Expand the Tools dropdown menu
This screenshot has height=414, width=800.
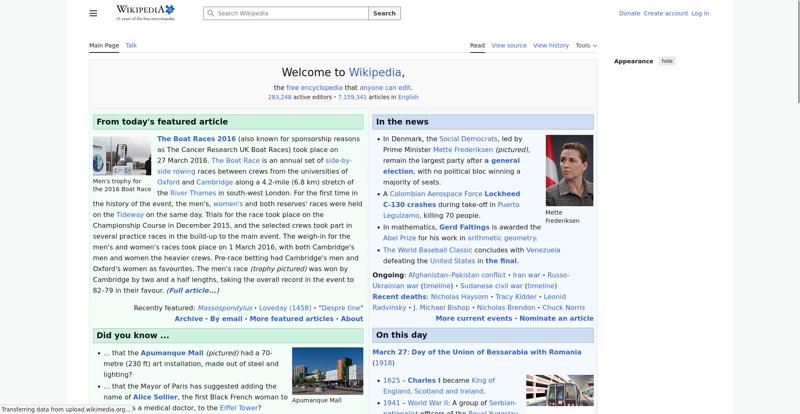586,45
